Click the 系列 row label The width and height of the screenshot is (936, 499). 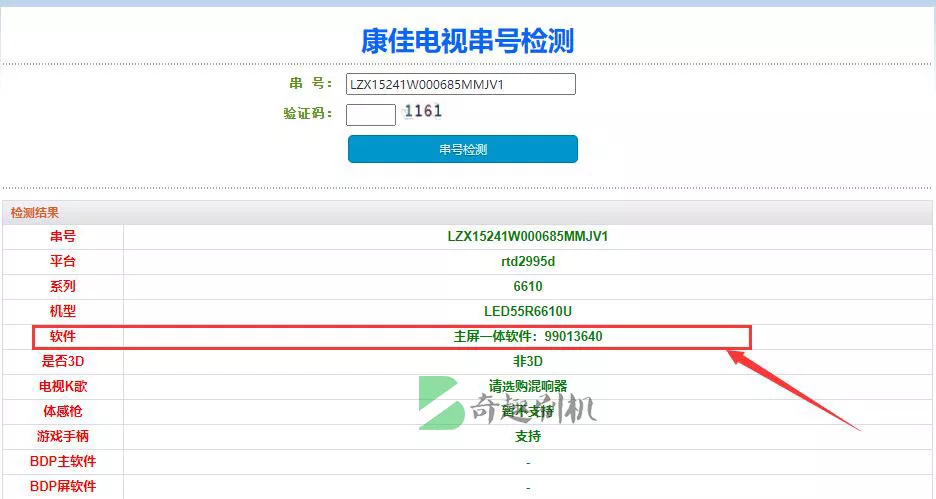click(63, 287)
